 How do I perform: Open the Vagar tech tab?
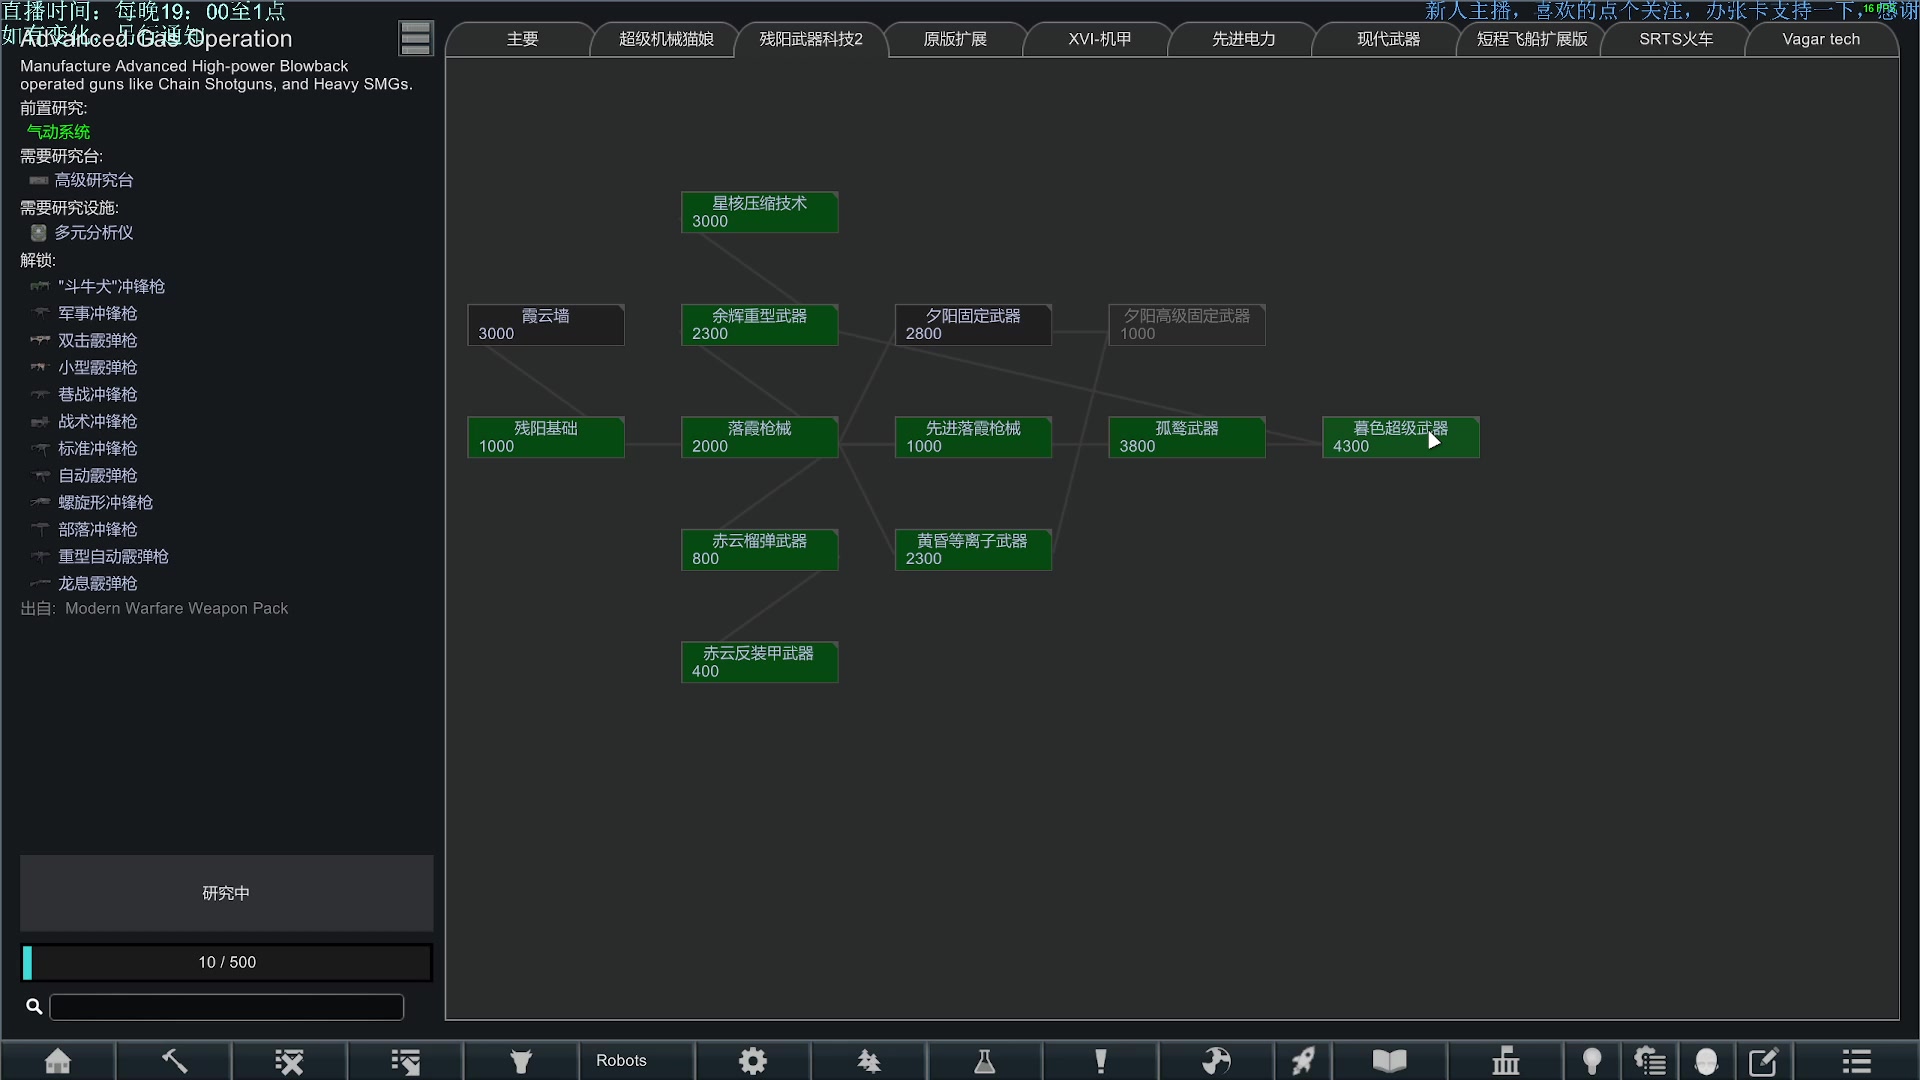click(x=1821, y=39)
